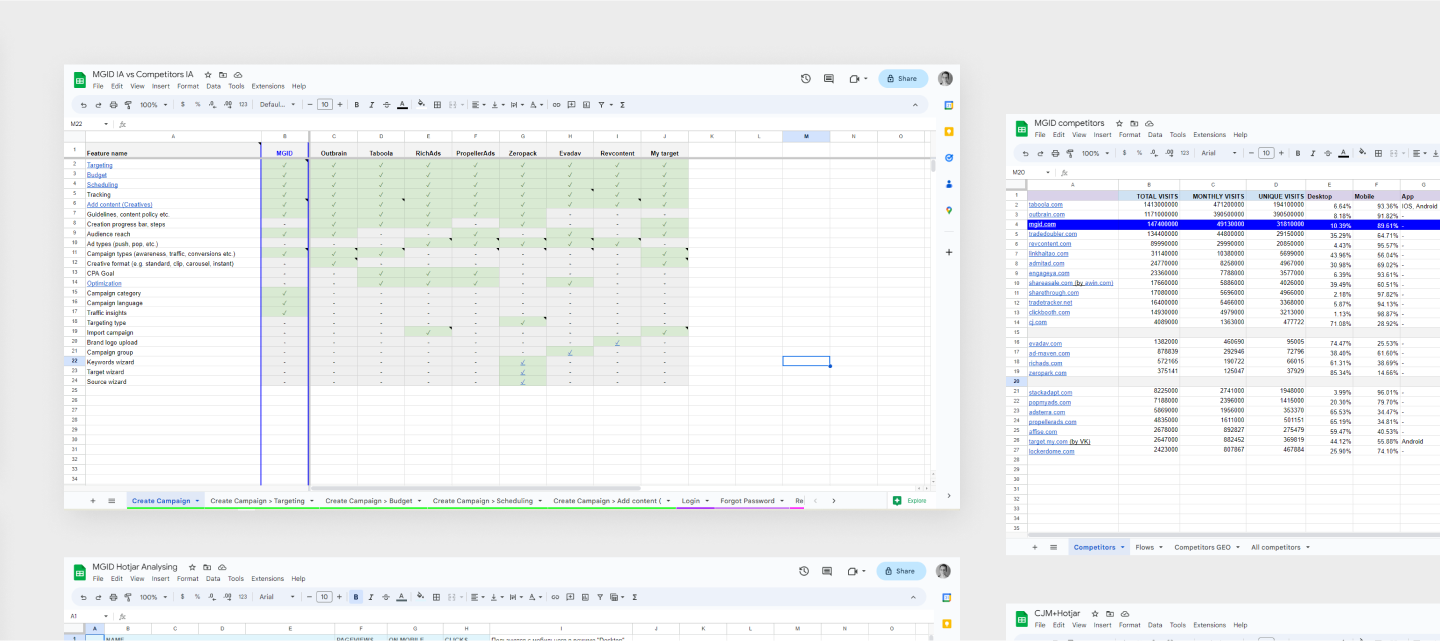Viewport: 1440px width, 641px height.
Task: Open Extensions menu in MGID IA vs Competitors
Action: (268, 86)
